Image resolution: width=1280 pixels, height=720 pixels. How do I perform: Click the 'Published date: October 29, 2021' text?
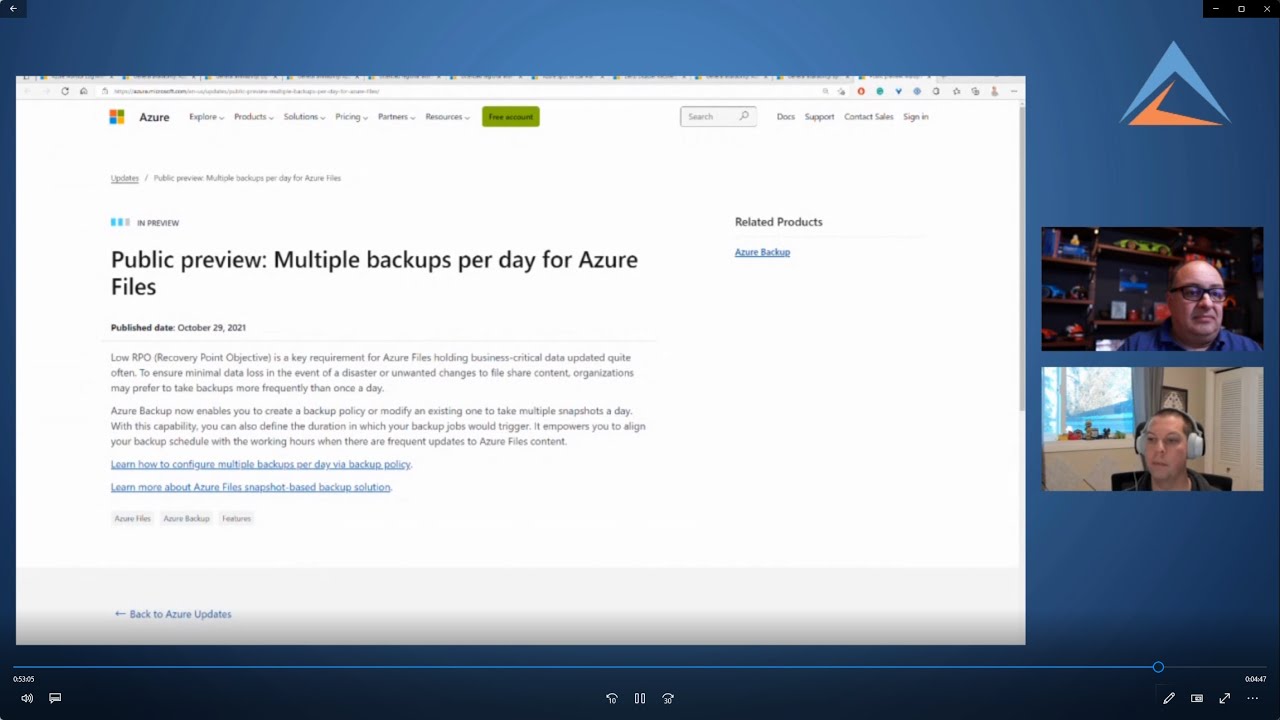(178, 327)
